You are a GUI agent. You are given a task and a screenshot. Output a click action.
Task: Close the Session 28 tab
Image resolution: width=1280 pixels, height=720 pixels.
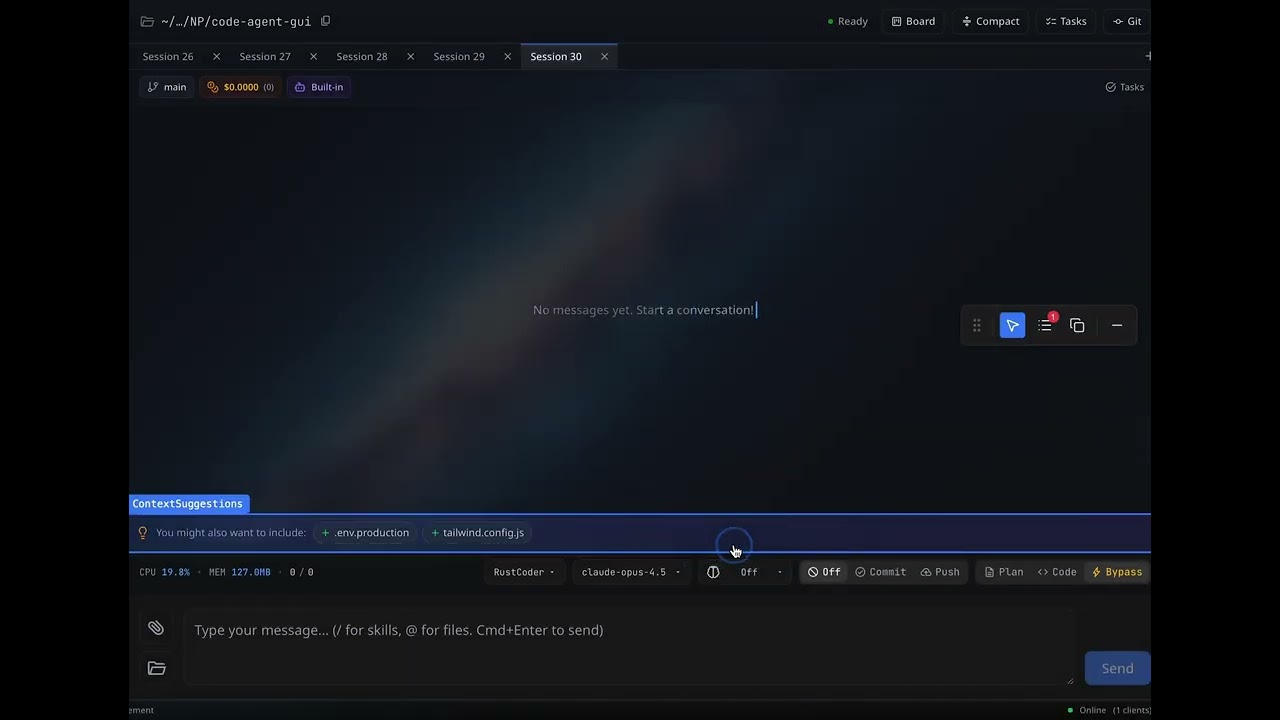[410, 57]
